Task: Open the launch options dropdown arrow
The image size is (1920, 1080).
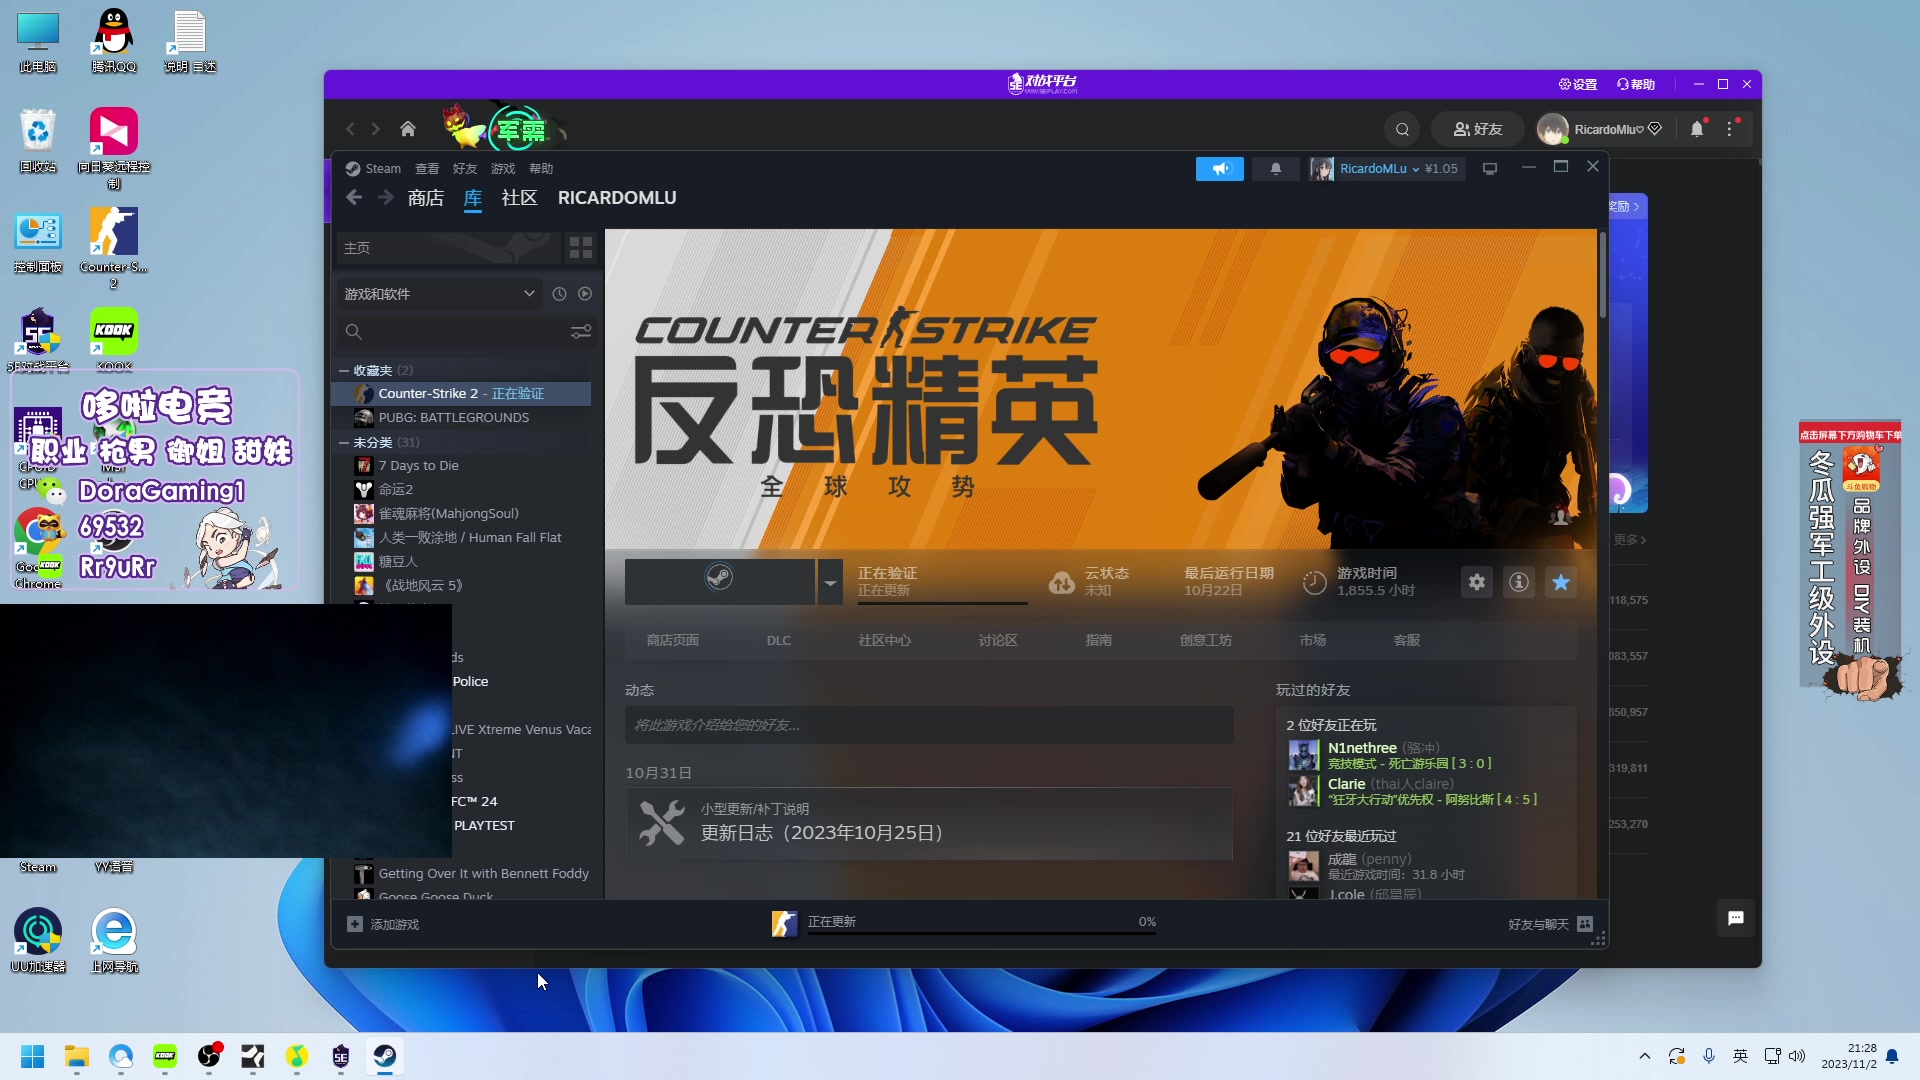Action: [x=830, y=582]
